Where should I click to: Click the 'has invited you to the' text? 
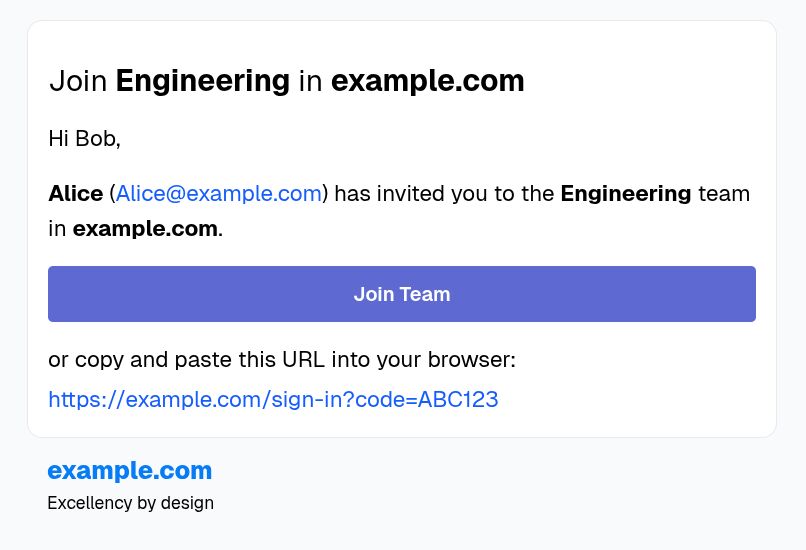(x=444, y=193)
